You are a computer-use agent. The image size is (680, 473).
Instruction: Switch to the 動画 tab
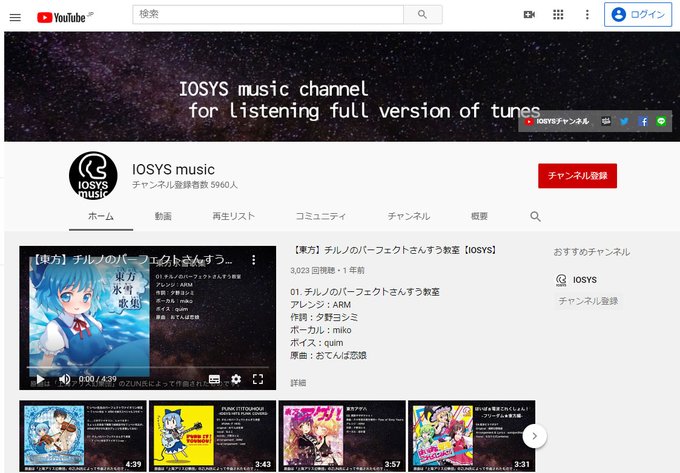(163, 216)
